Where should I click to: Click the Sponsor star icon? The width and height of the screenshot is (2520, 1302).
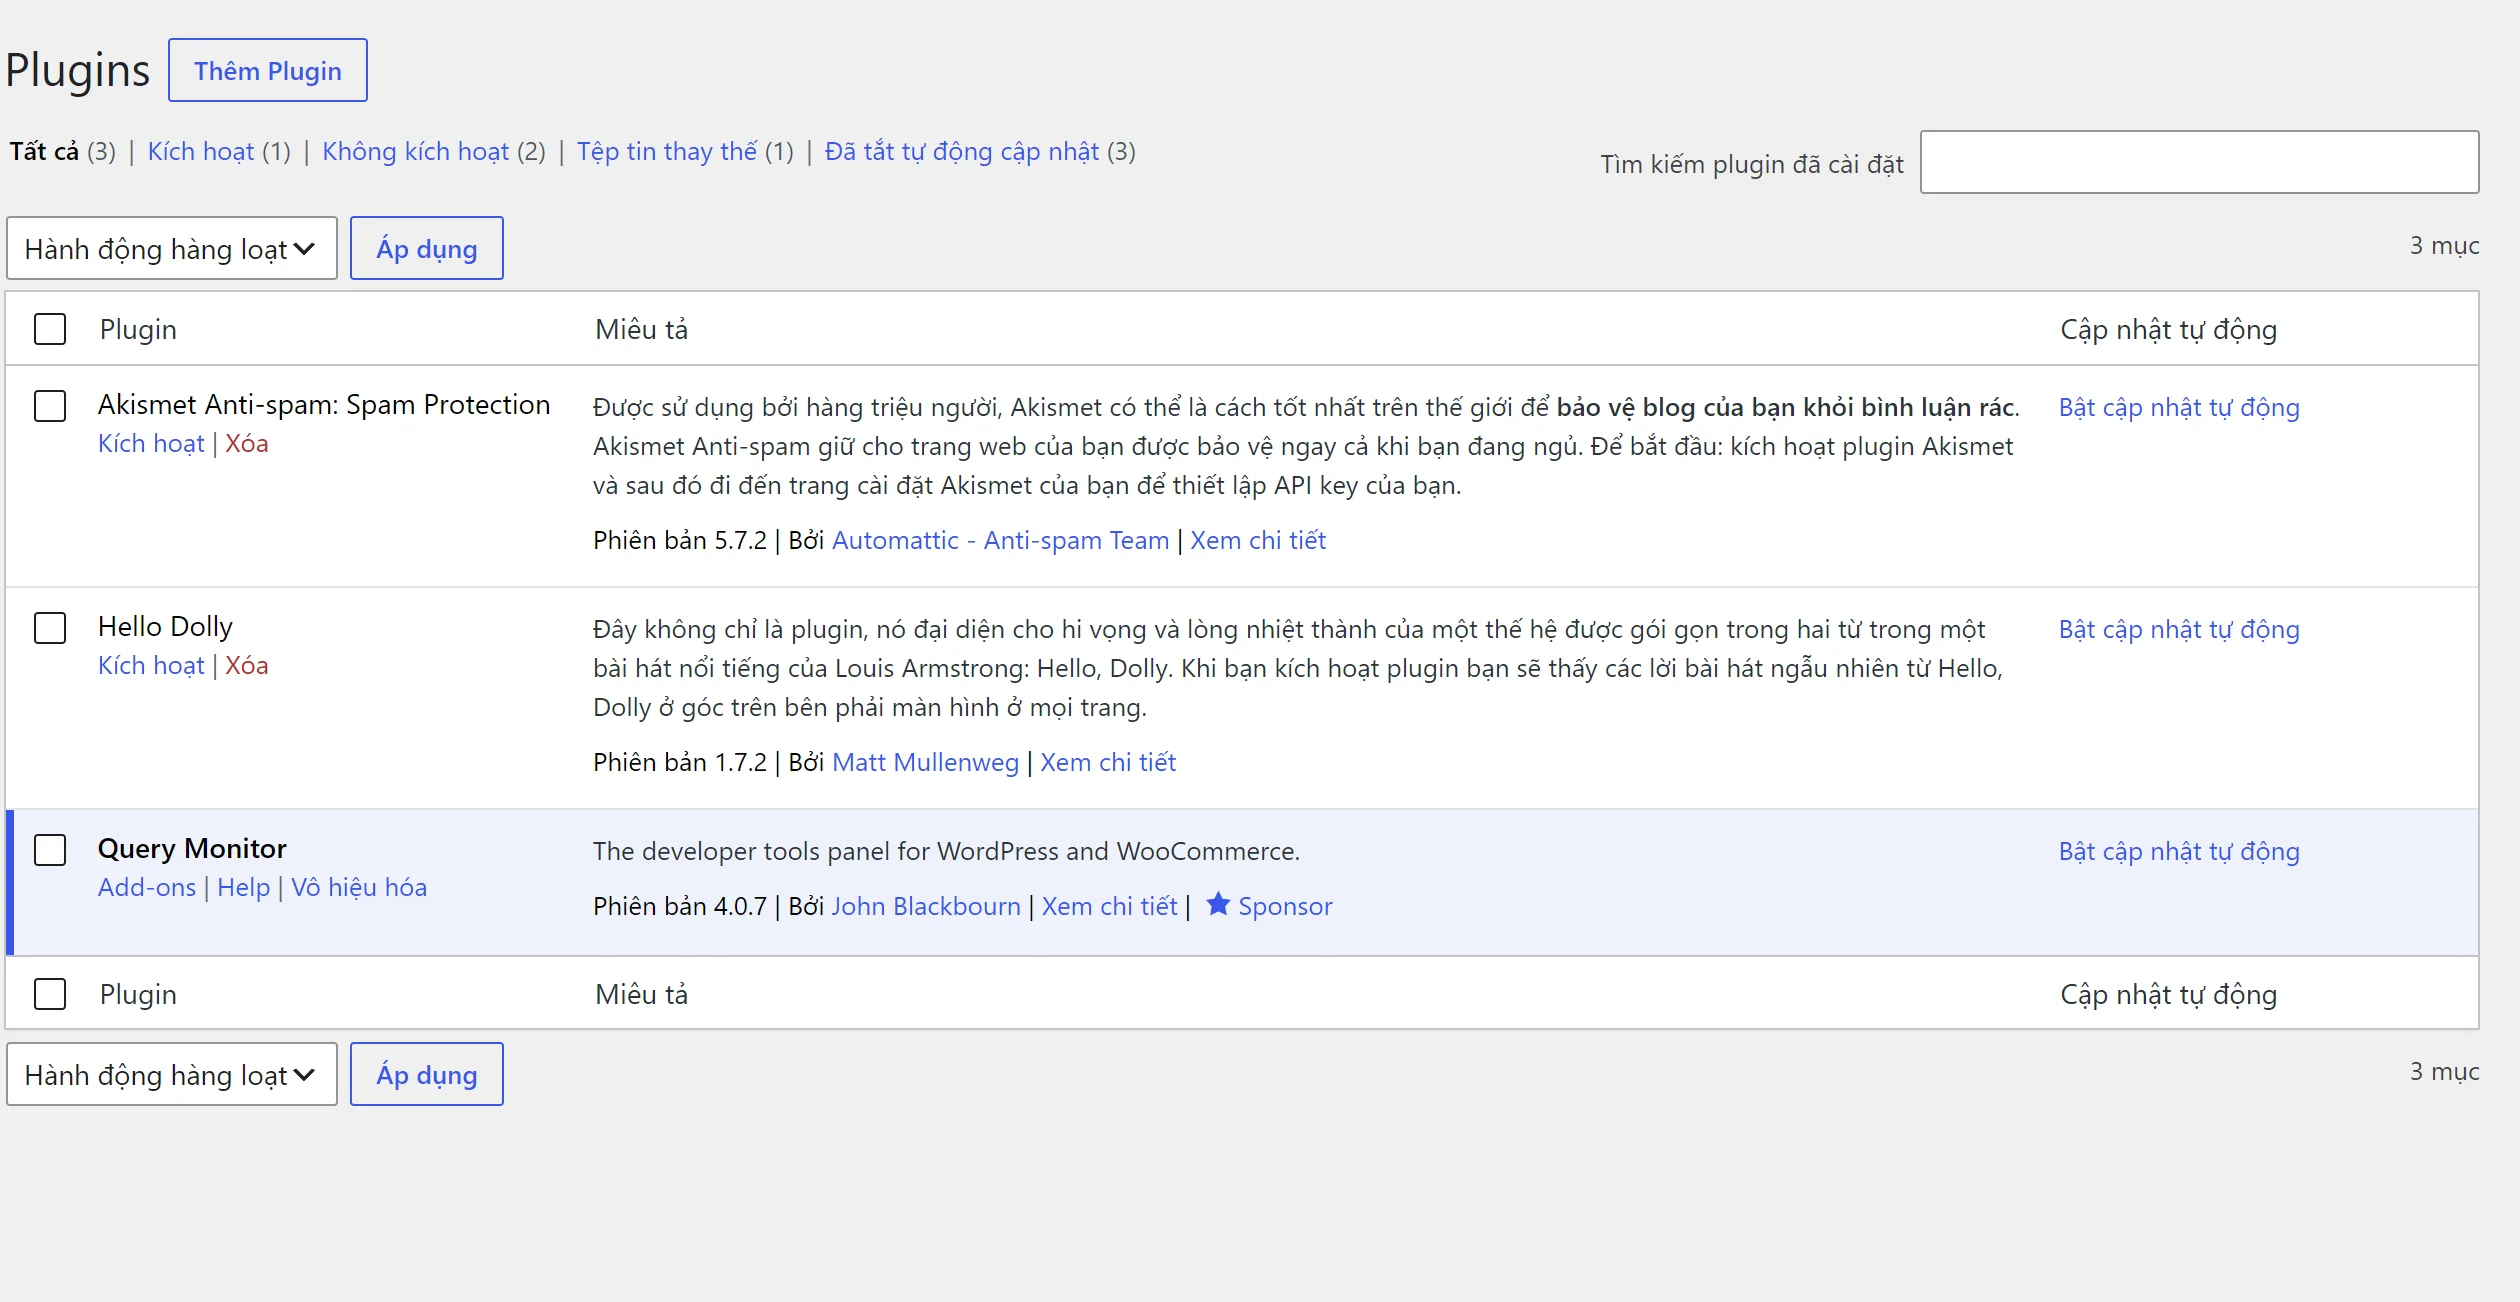(1217, 904)
